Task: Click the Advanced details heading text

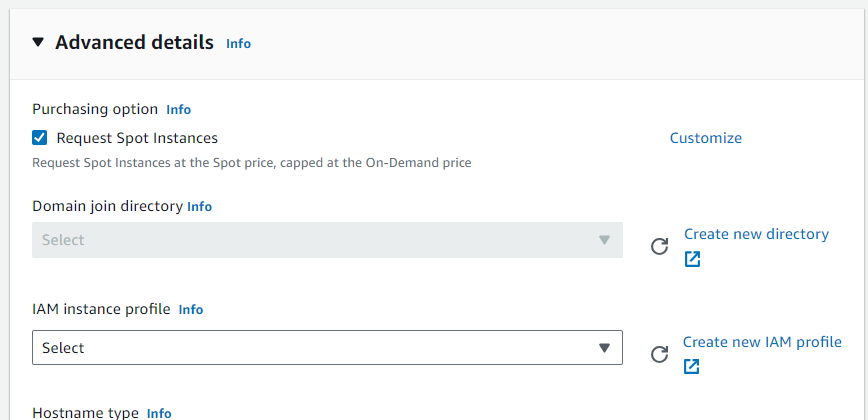Action: pos(135,43)
